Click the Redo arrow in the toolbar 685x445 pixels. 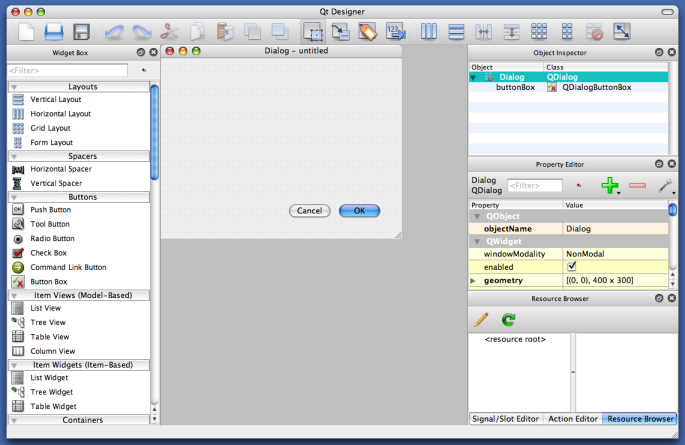tap(142, 32)
